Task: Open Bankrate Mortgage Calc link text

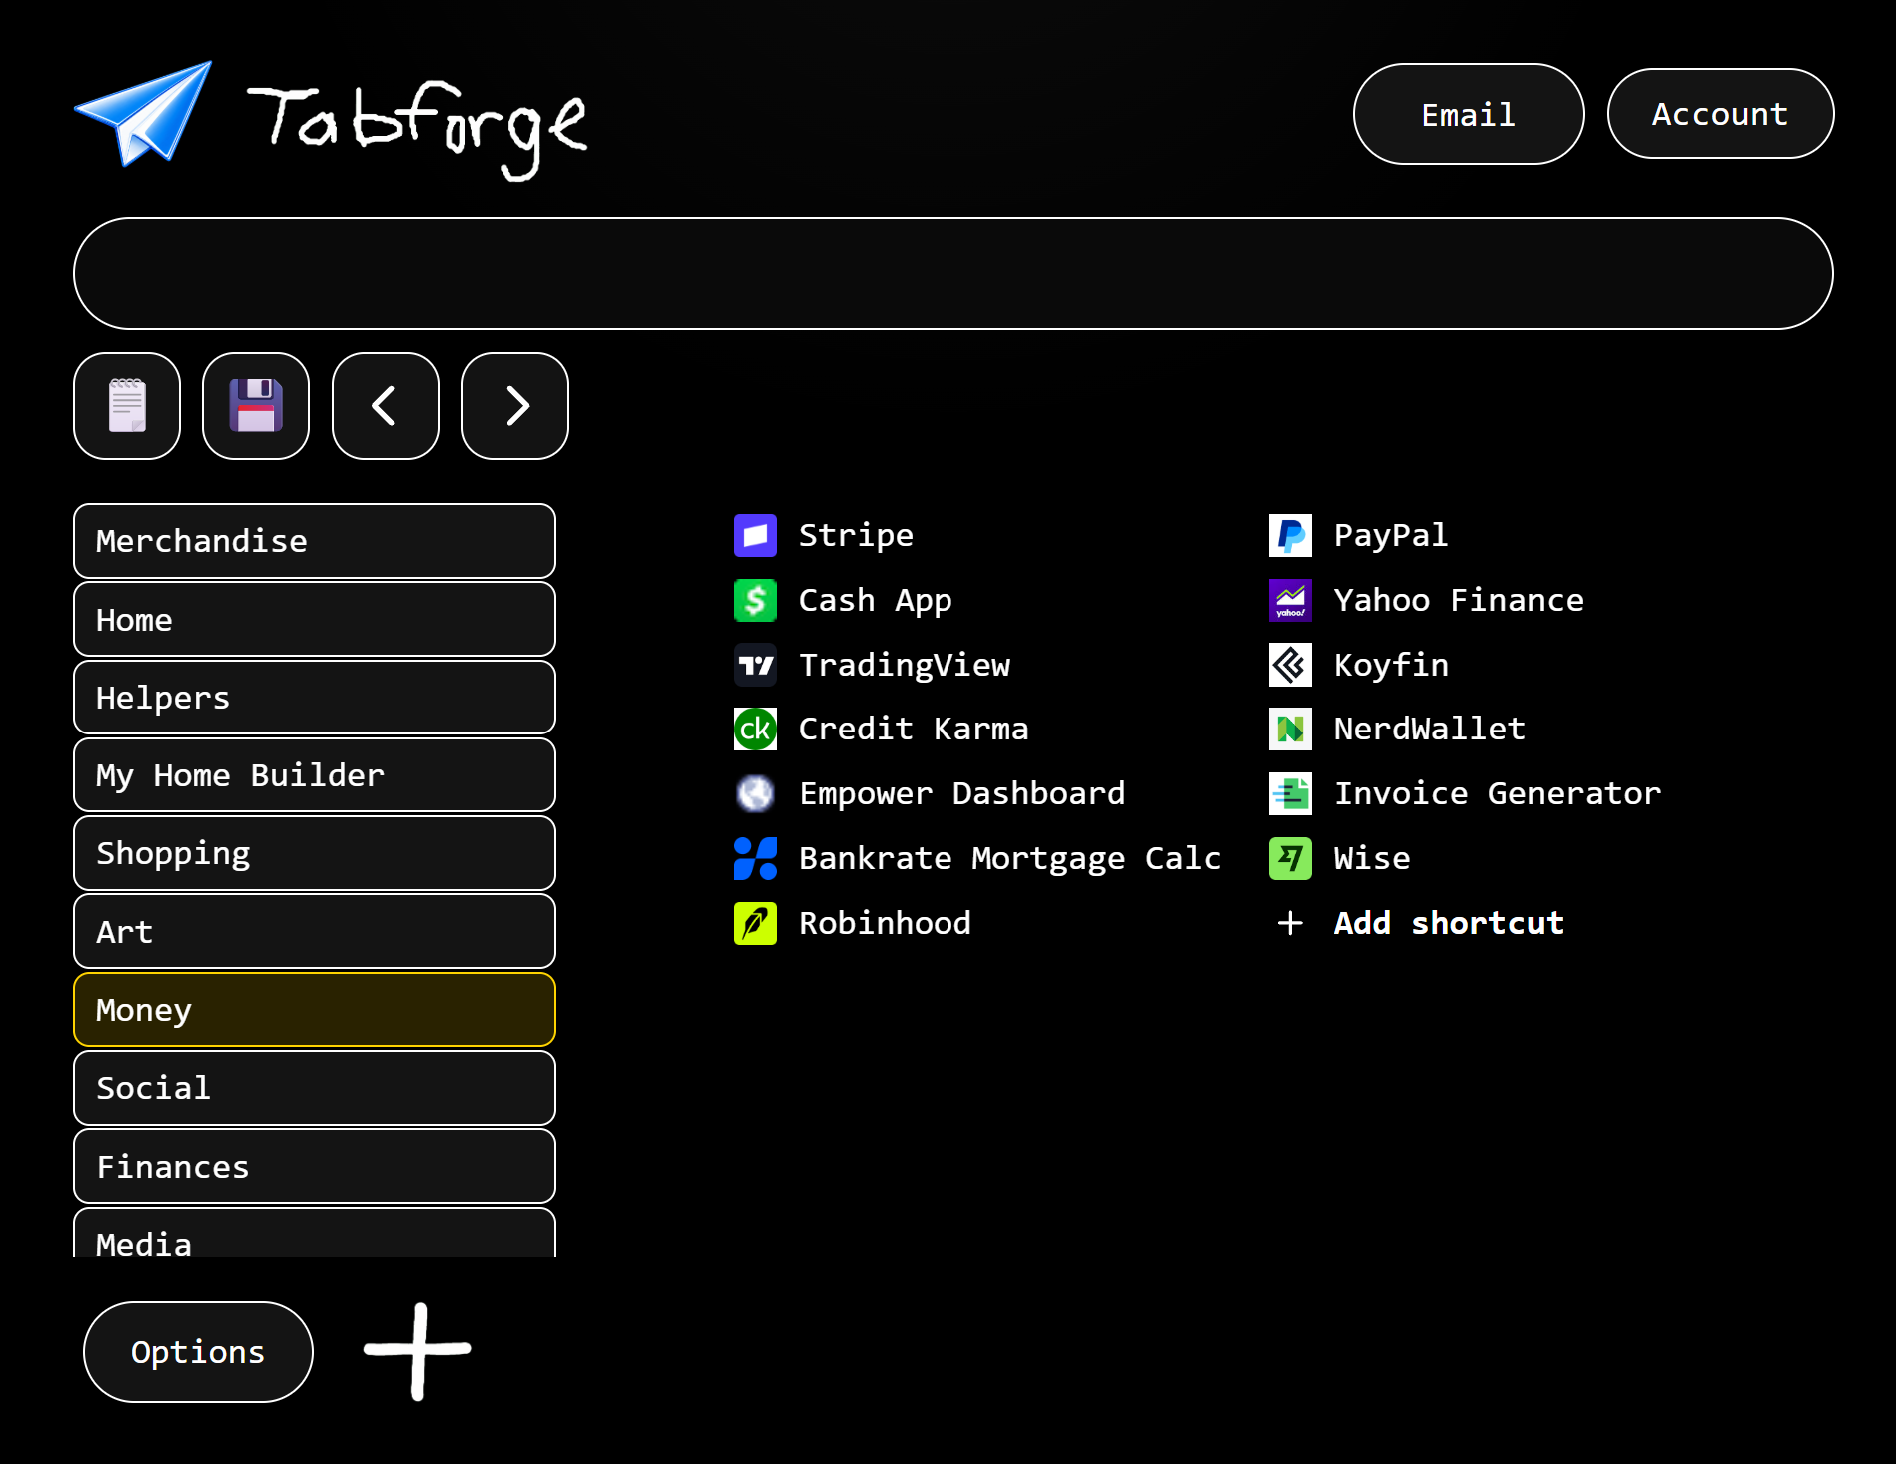Action: pyautogui.click(x=1010, y=858)
